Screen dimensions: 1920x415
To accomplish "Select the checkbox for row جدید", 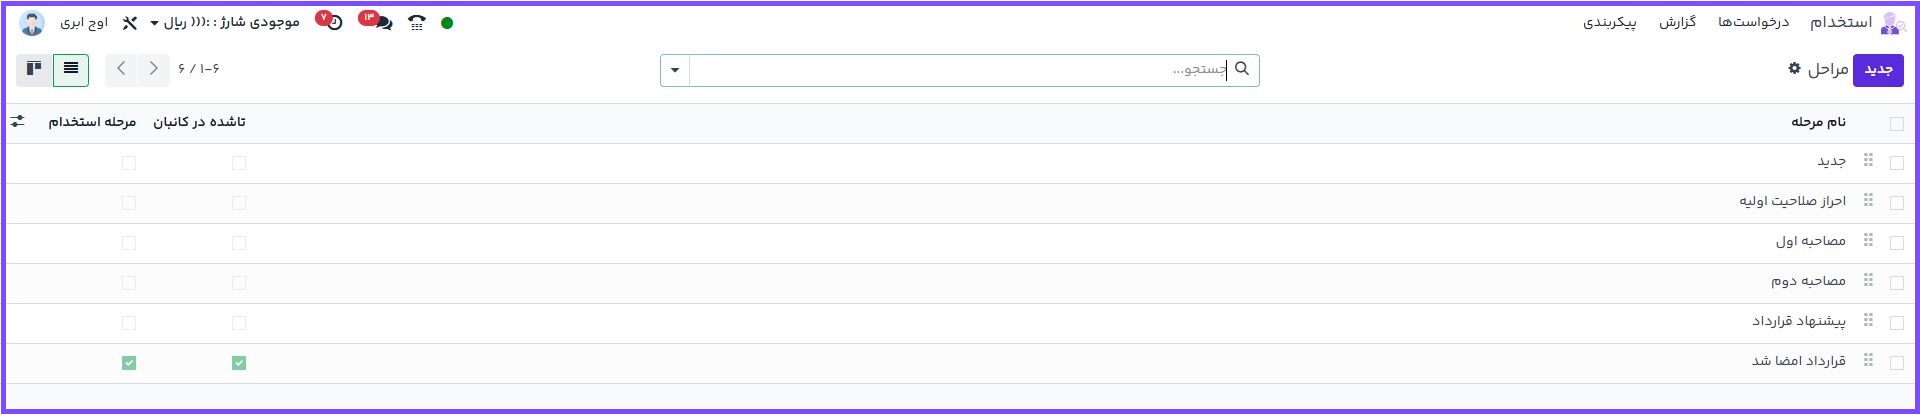I will (1897, 162).
